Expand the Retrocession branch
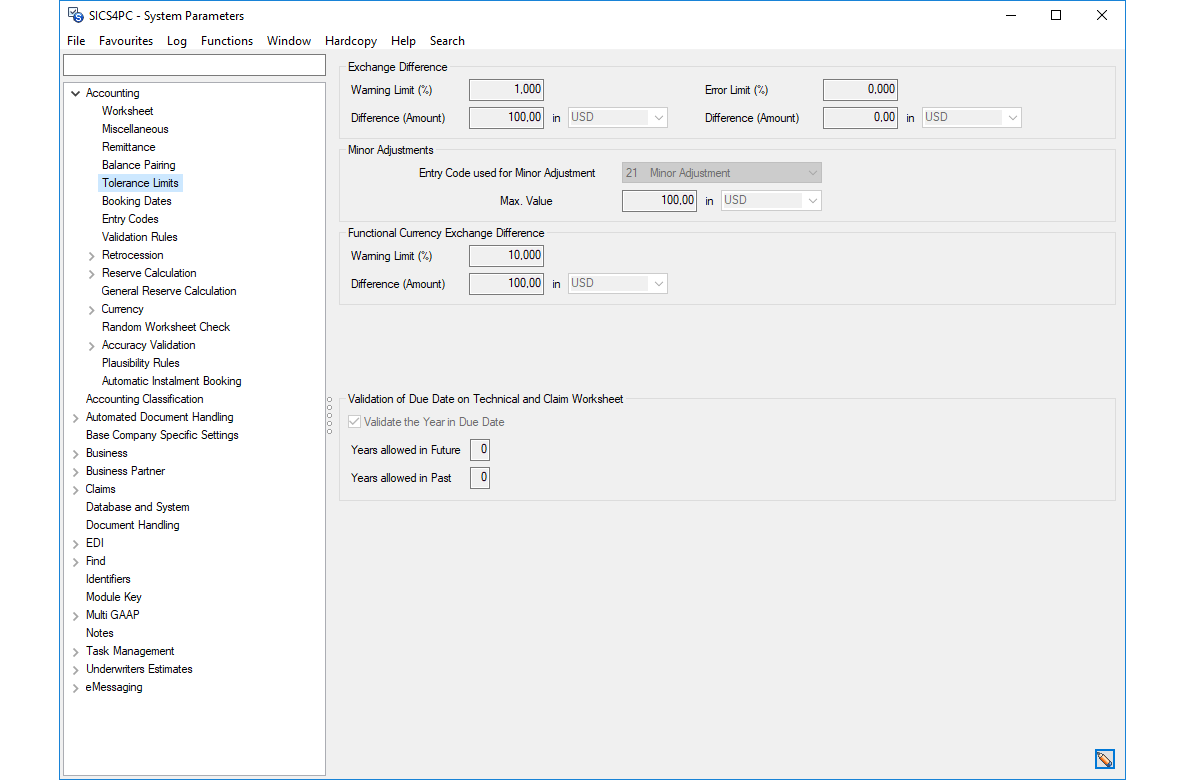The width and height of the screenshot is (1184, 780). pos(90,254)
